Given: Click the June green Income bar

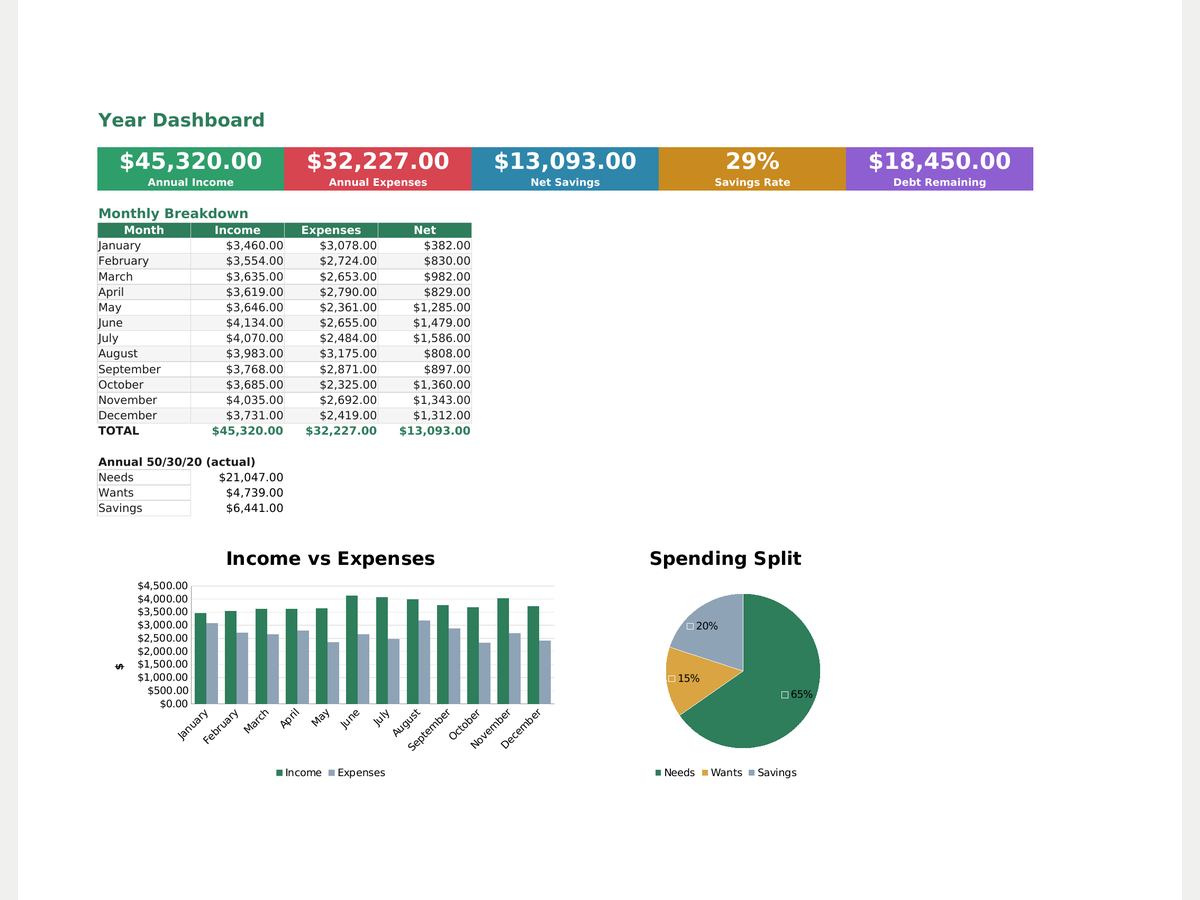Looking at the screenshot, I should (352, 650).
